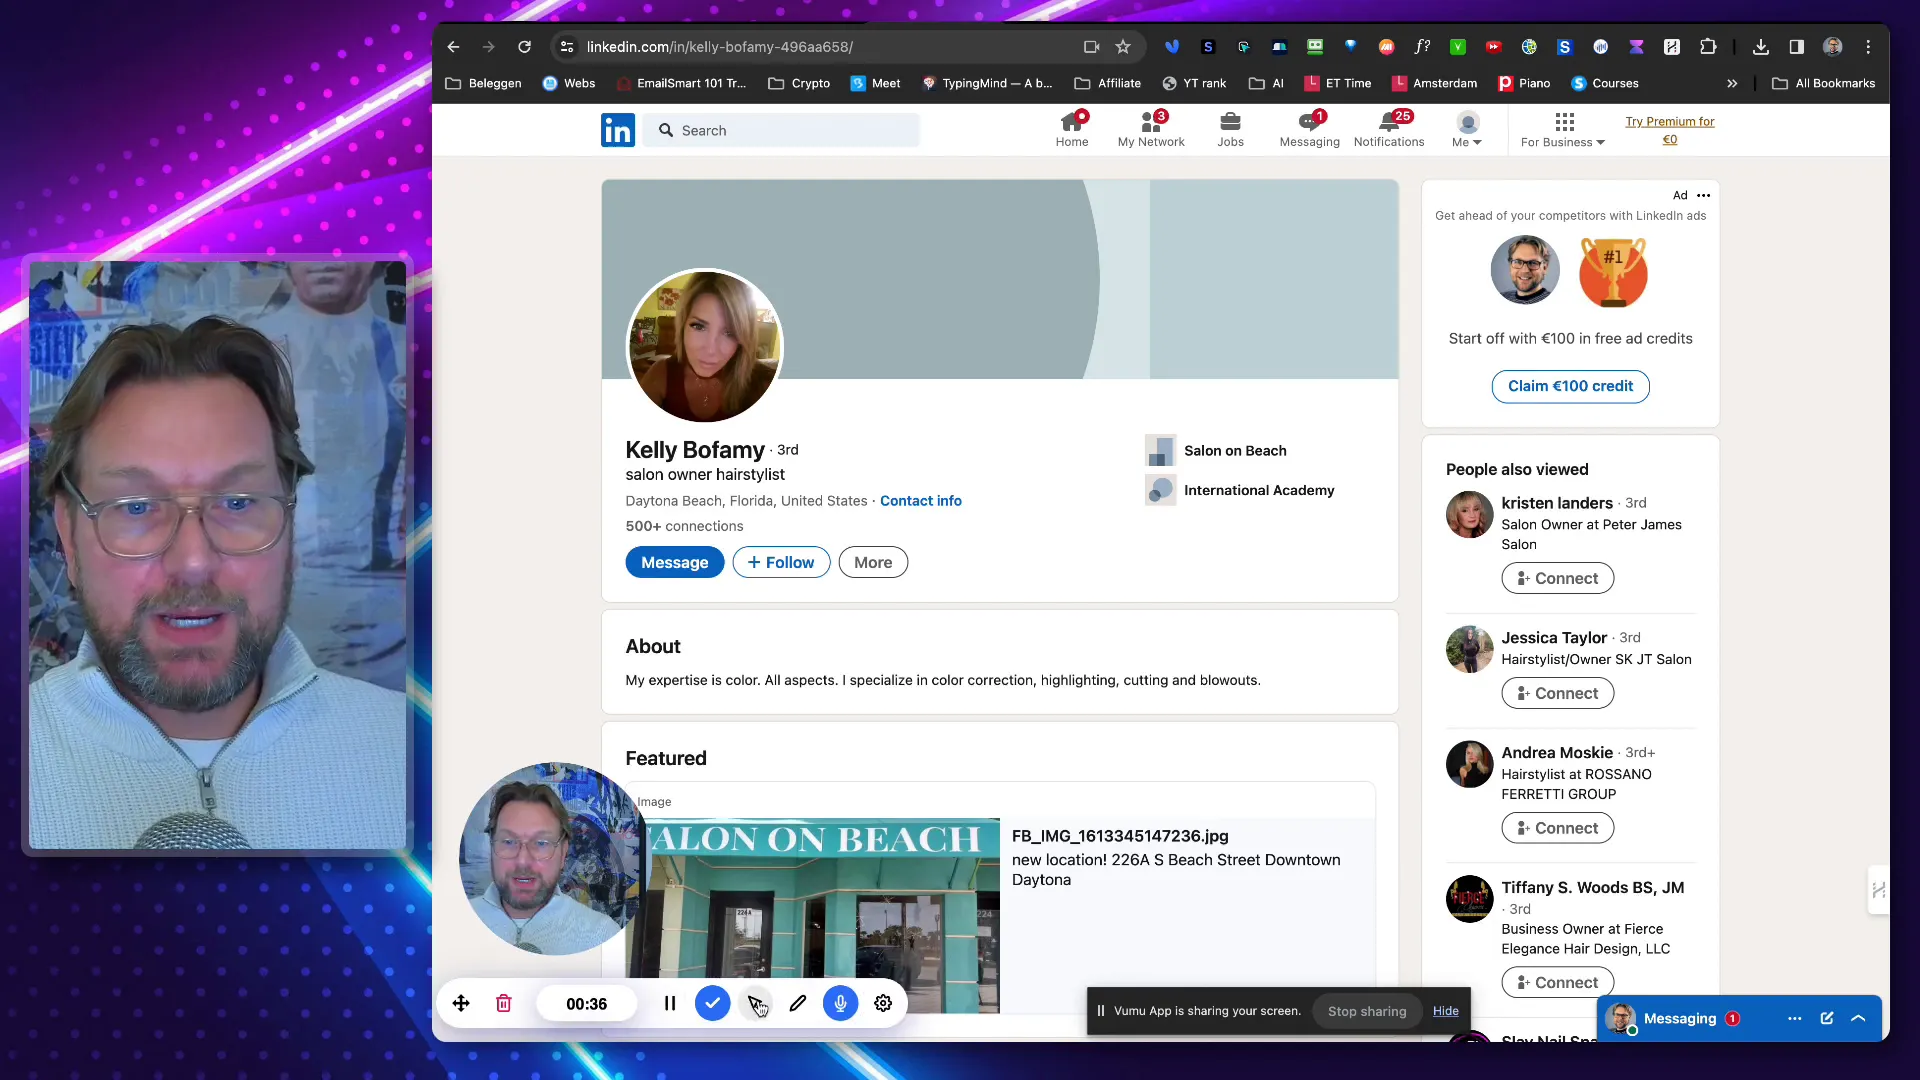Click the My Network icon

1150,128
